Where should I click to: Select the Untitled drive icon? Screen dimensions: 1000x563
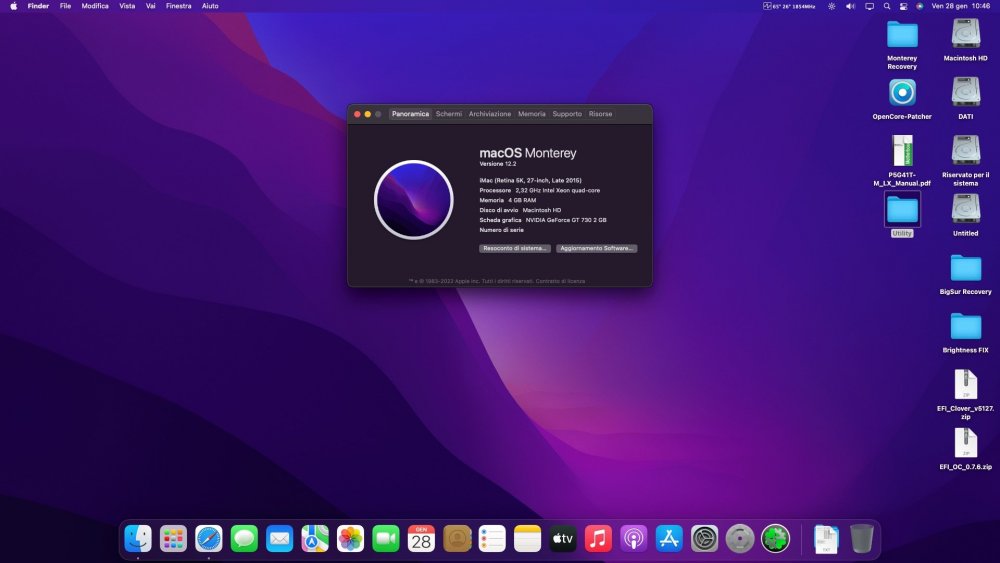(x=966, y=208)
